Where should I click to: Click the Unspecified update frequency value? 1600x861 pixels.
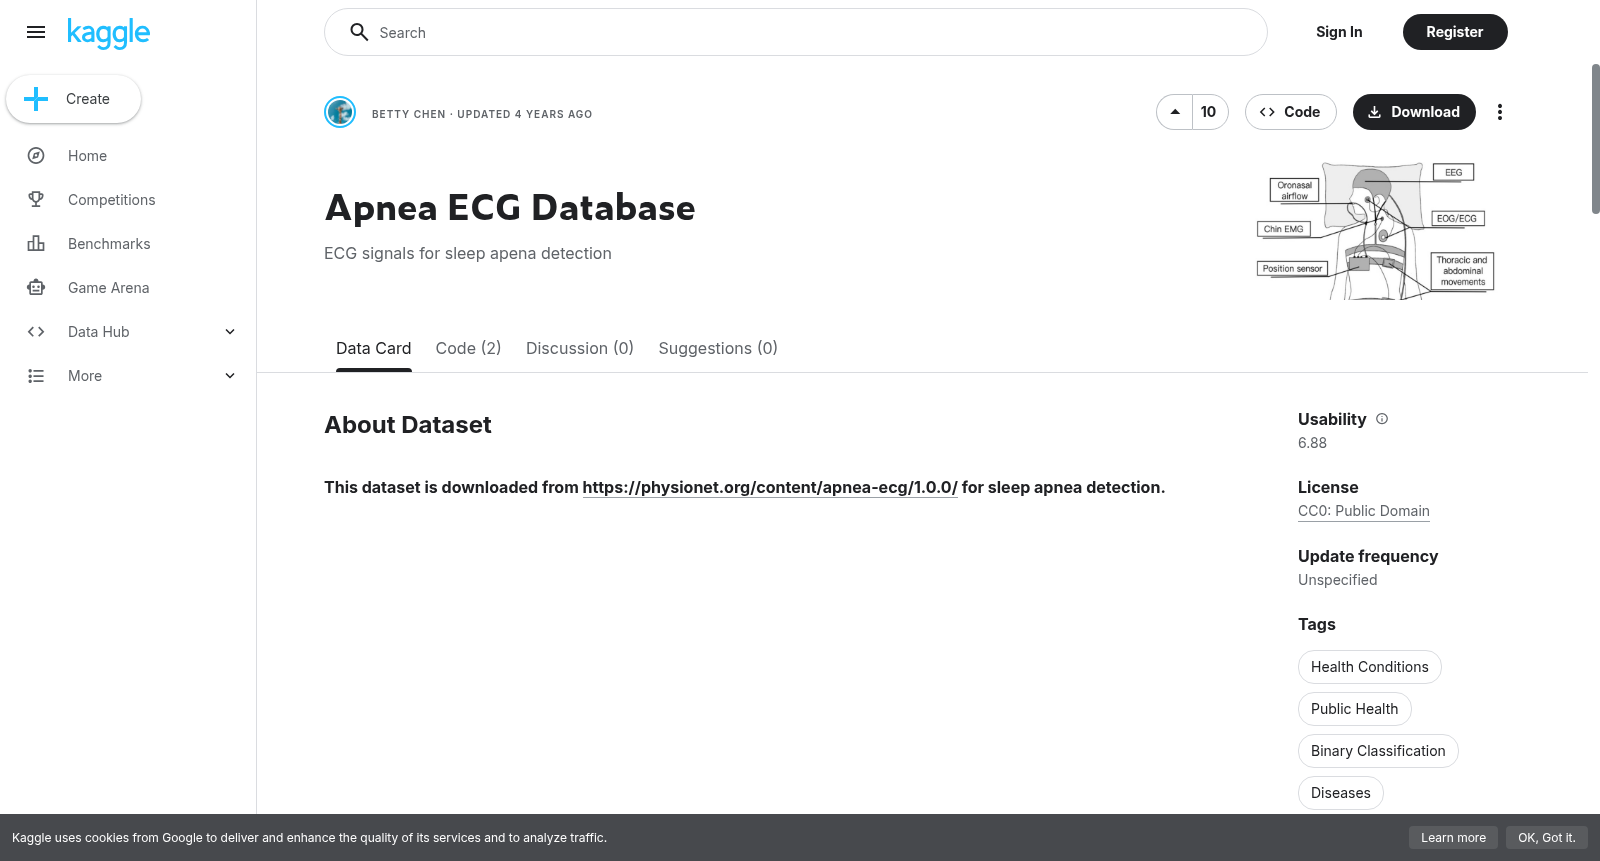tap(1338, 580)
